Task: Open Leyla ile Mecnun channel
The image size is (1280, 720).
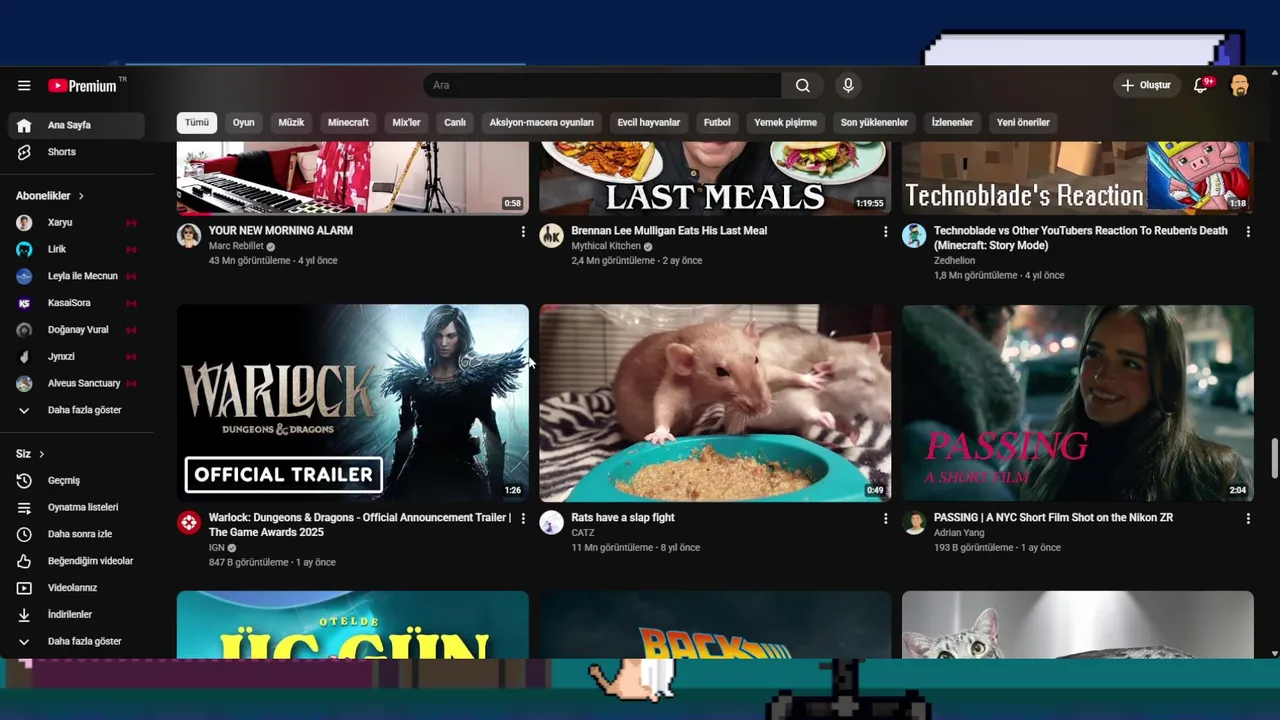Action: [x=77, y=276]
